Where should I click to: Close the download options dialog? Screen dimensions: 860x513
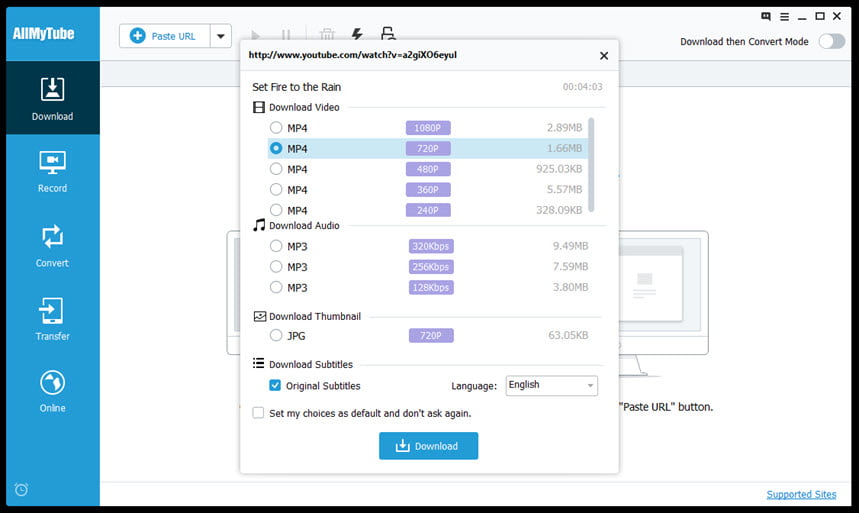(x=604, y=55)
